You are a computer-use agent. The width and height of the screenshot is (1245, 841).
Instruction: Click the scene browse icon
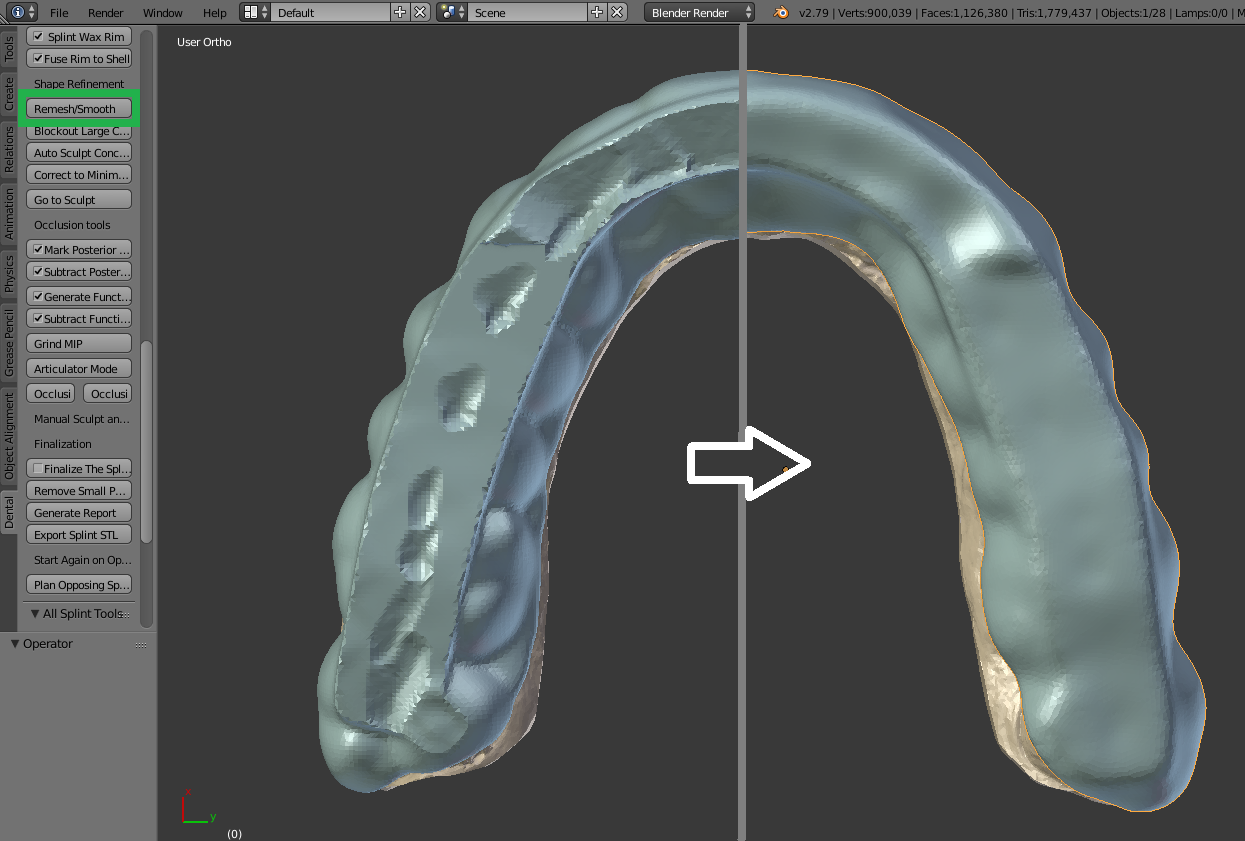(452, 13)
